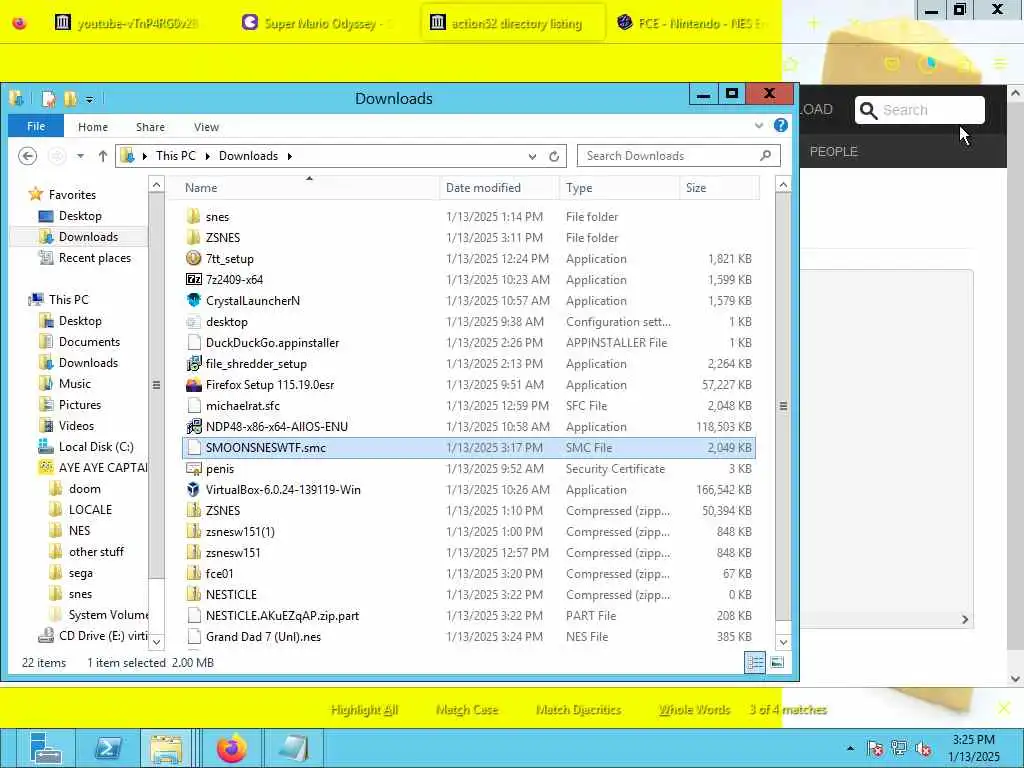Screen dimensions: 1024x768
Task: Expand the ribbon chevron
Action: coord(759,125)
